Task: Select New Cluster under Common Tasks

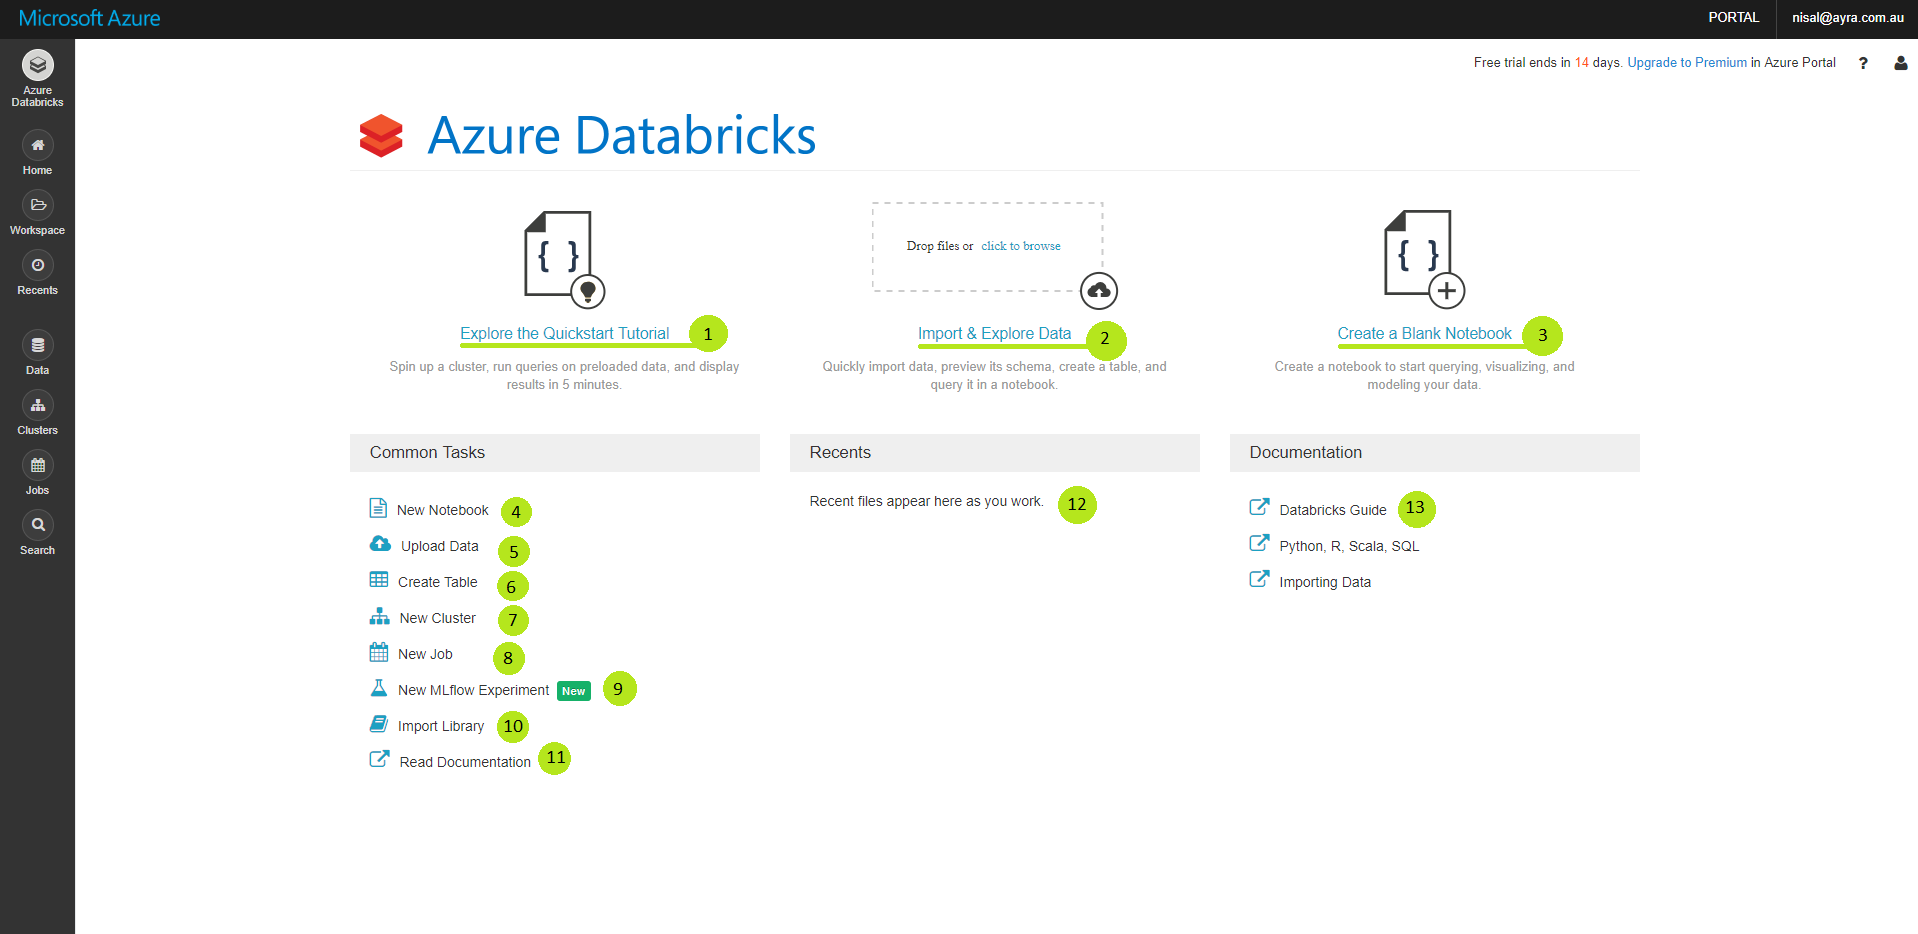Action: (x=438, y=618)
